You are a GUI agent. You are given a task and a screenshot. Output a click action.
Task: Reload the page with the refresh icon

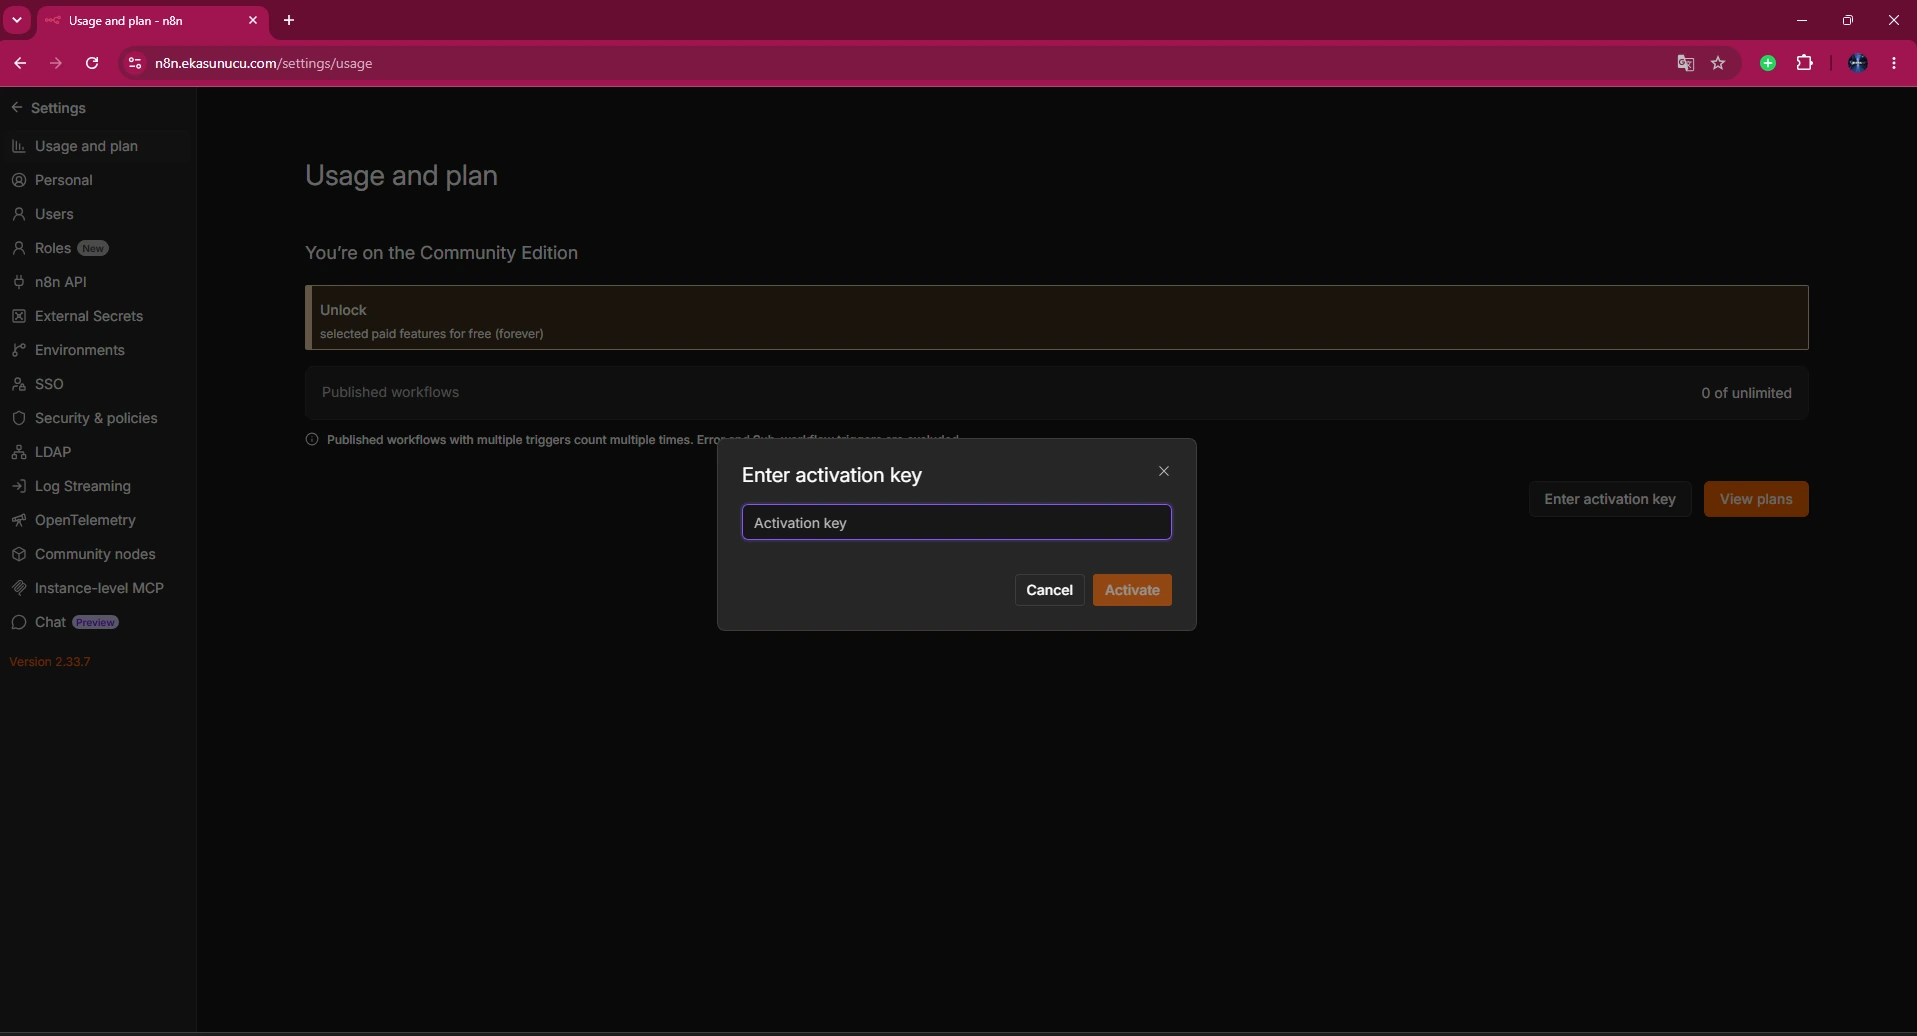(92, 63)
